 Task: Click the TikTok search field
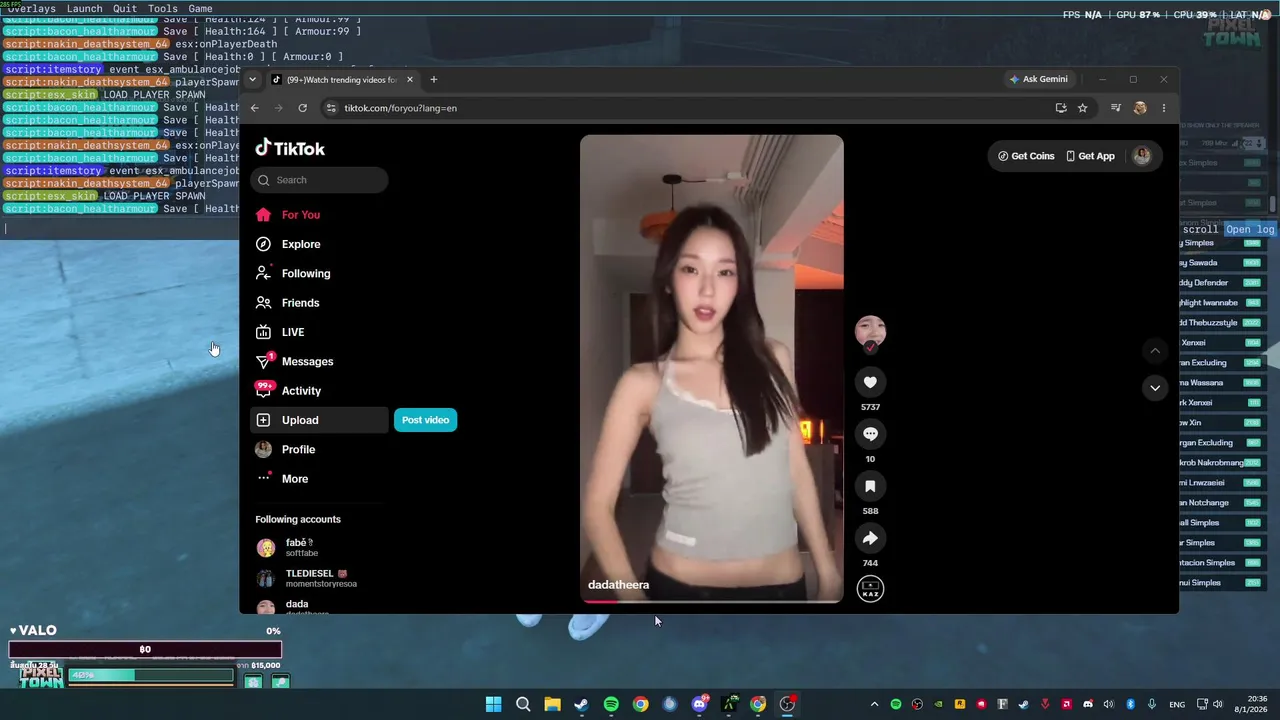click(319, 180)
